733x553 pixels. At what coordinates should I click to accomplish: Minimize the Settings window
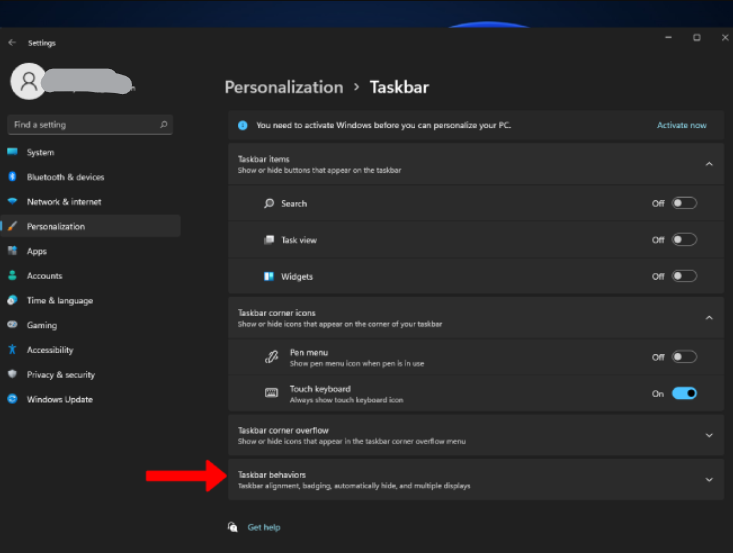tap(668, 37)
